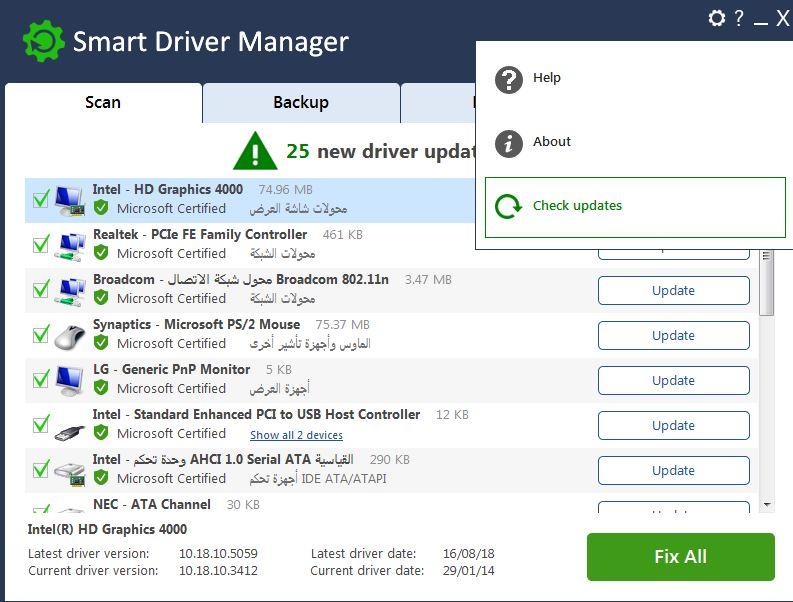Update the USB Host Controller driver
The image size is (793, 602).
pyautogui.click(x=674, y=425)
